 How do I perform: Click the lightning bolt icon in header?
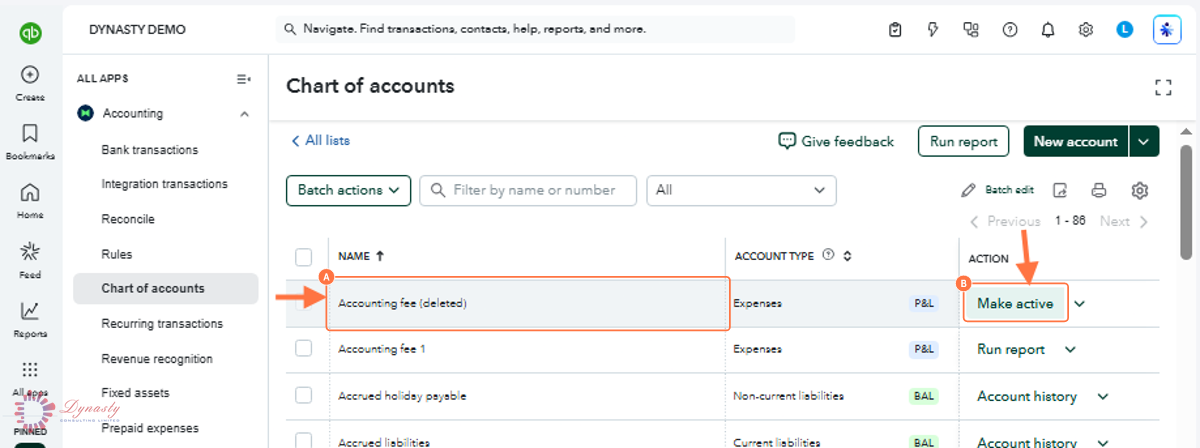[933, 30]
